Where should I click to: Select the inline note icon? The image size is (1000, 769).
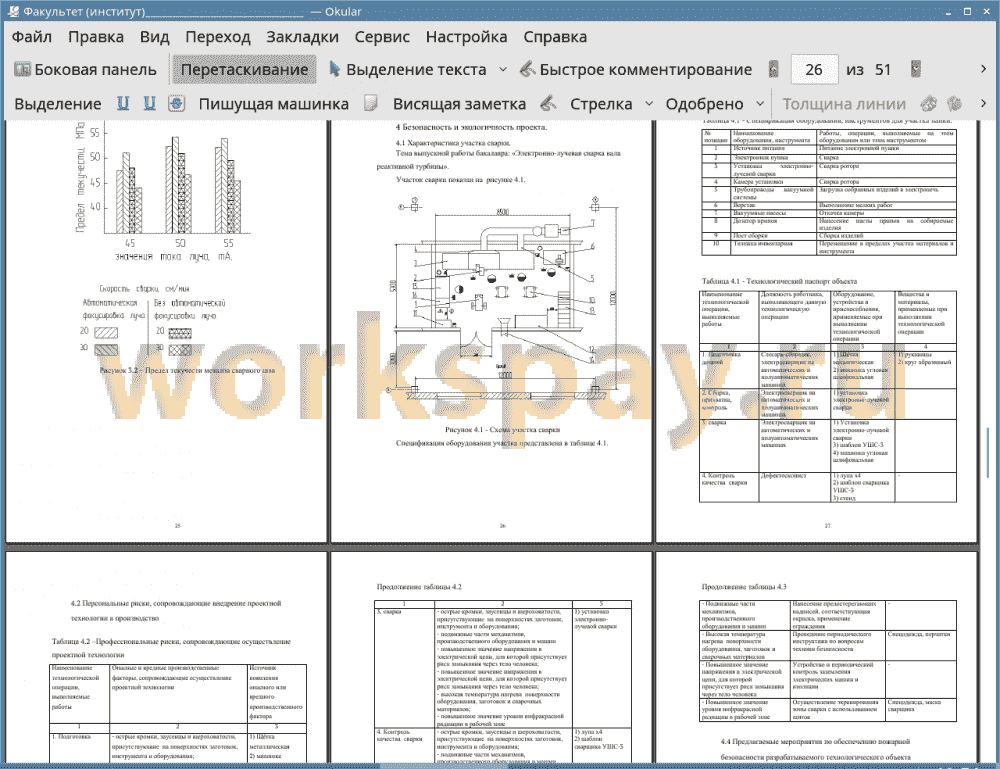[371, 103]
